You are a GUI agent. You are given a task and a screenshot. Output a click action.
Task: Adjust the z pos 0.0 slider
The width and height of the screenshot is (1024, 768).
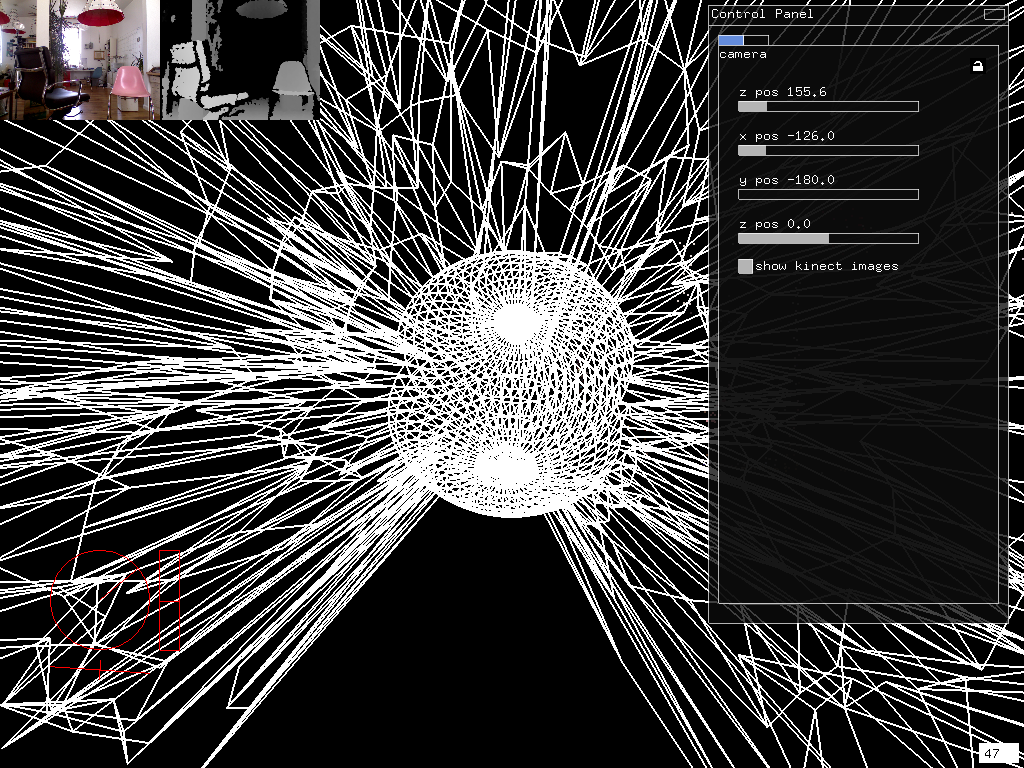[x=828, y=239]
